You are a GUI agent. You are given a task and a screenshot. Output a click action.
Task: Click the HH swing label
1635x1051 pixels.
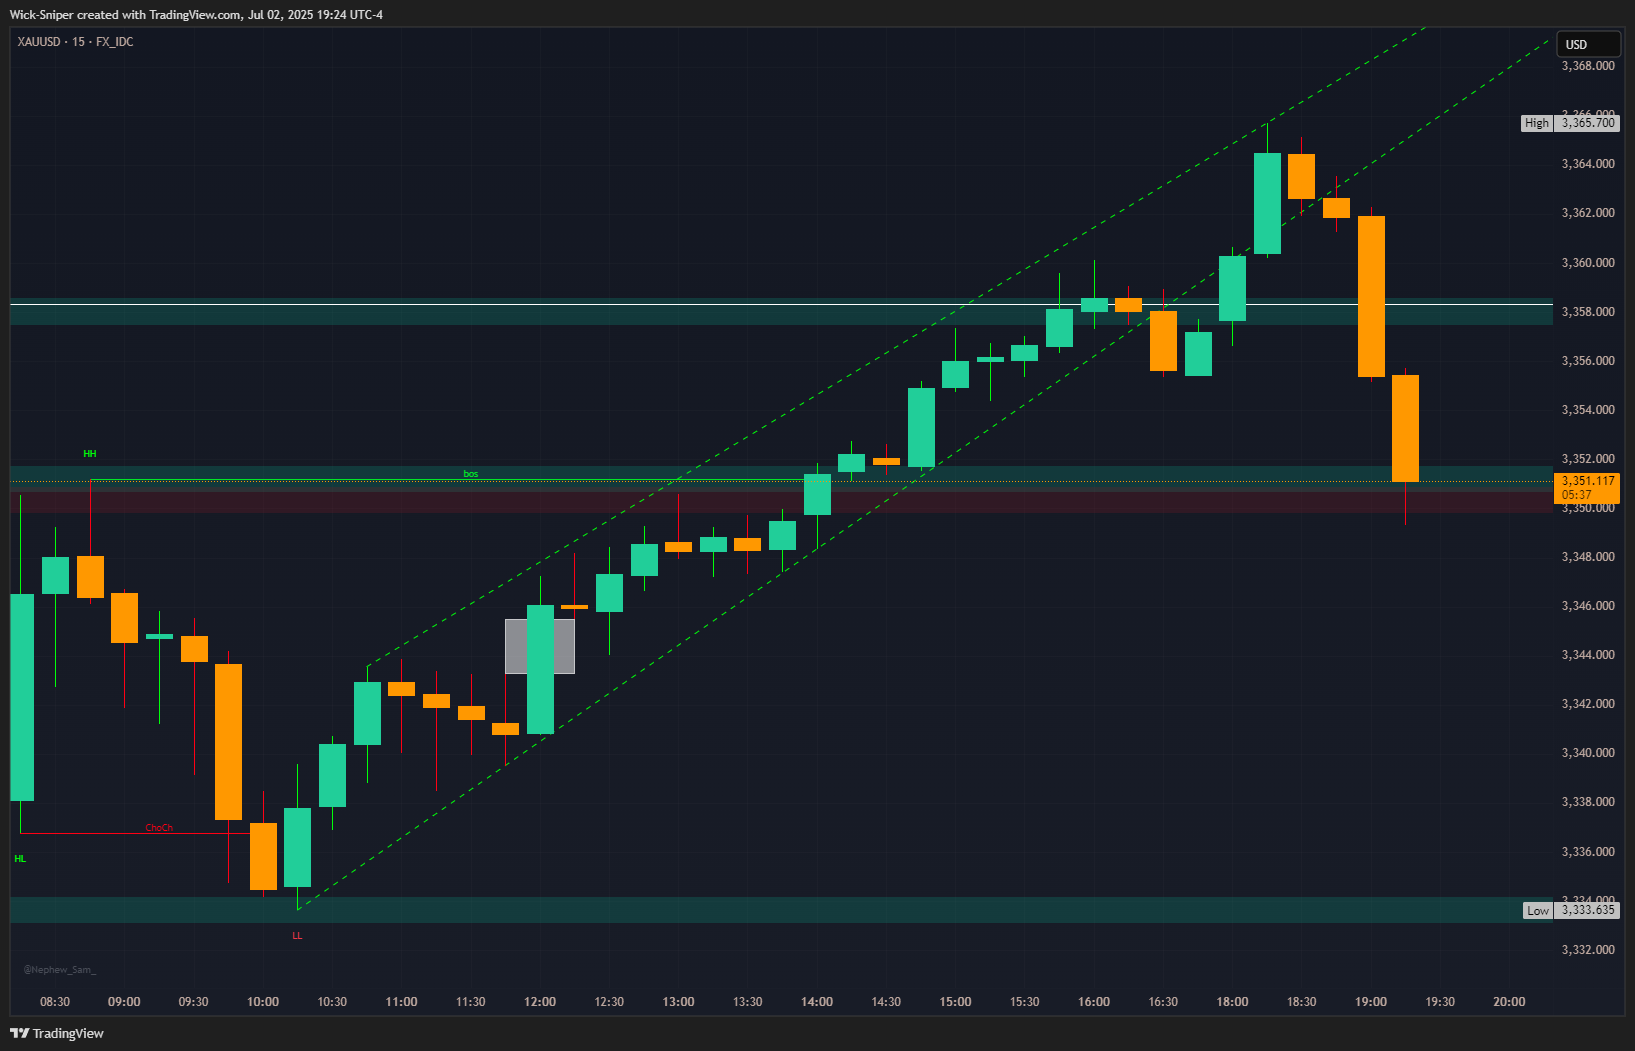coord(90,454)
